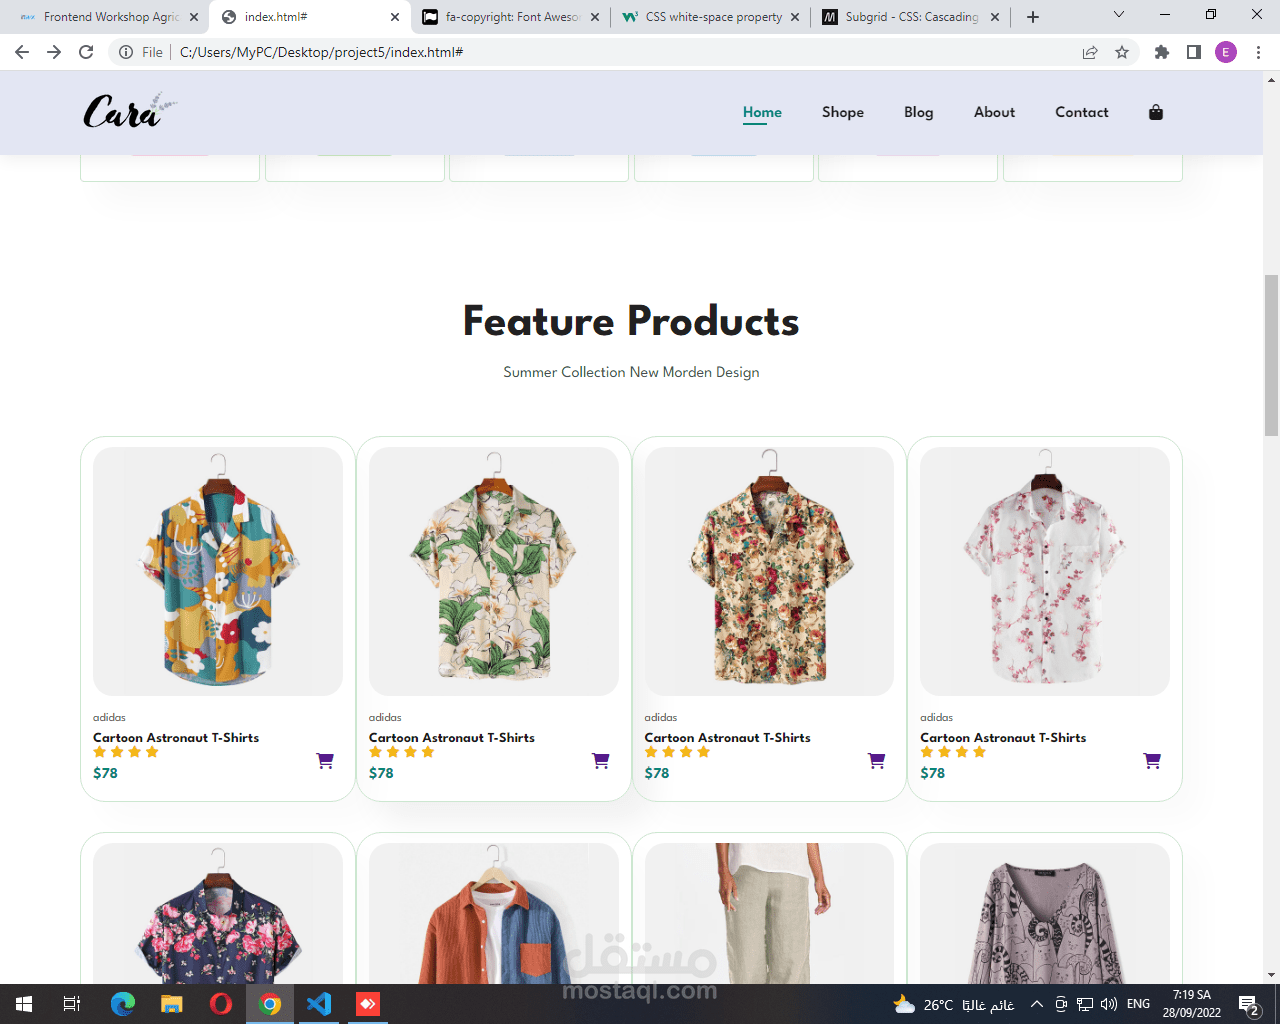Click the orange and blue jacket image

click(494, 914)
